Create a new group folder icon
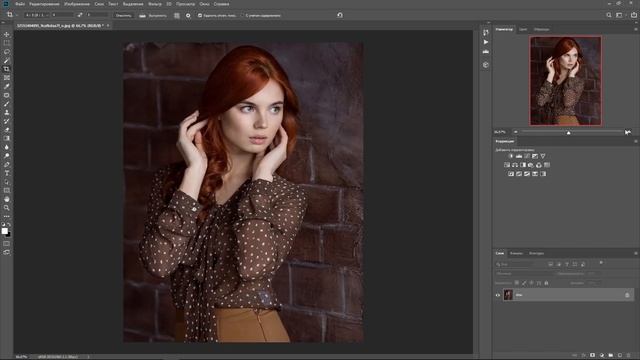 point(611,356)
